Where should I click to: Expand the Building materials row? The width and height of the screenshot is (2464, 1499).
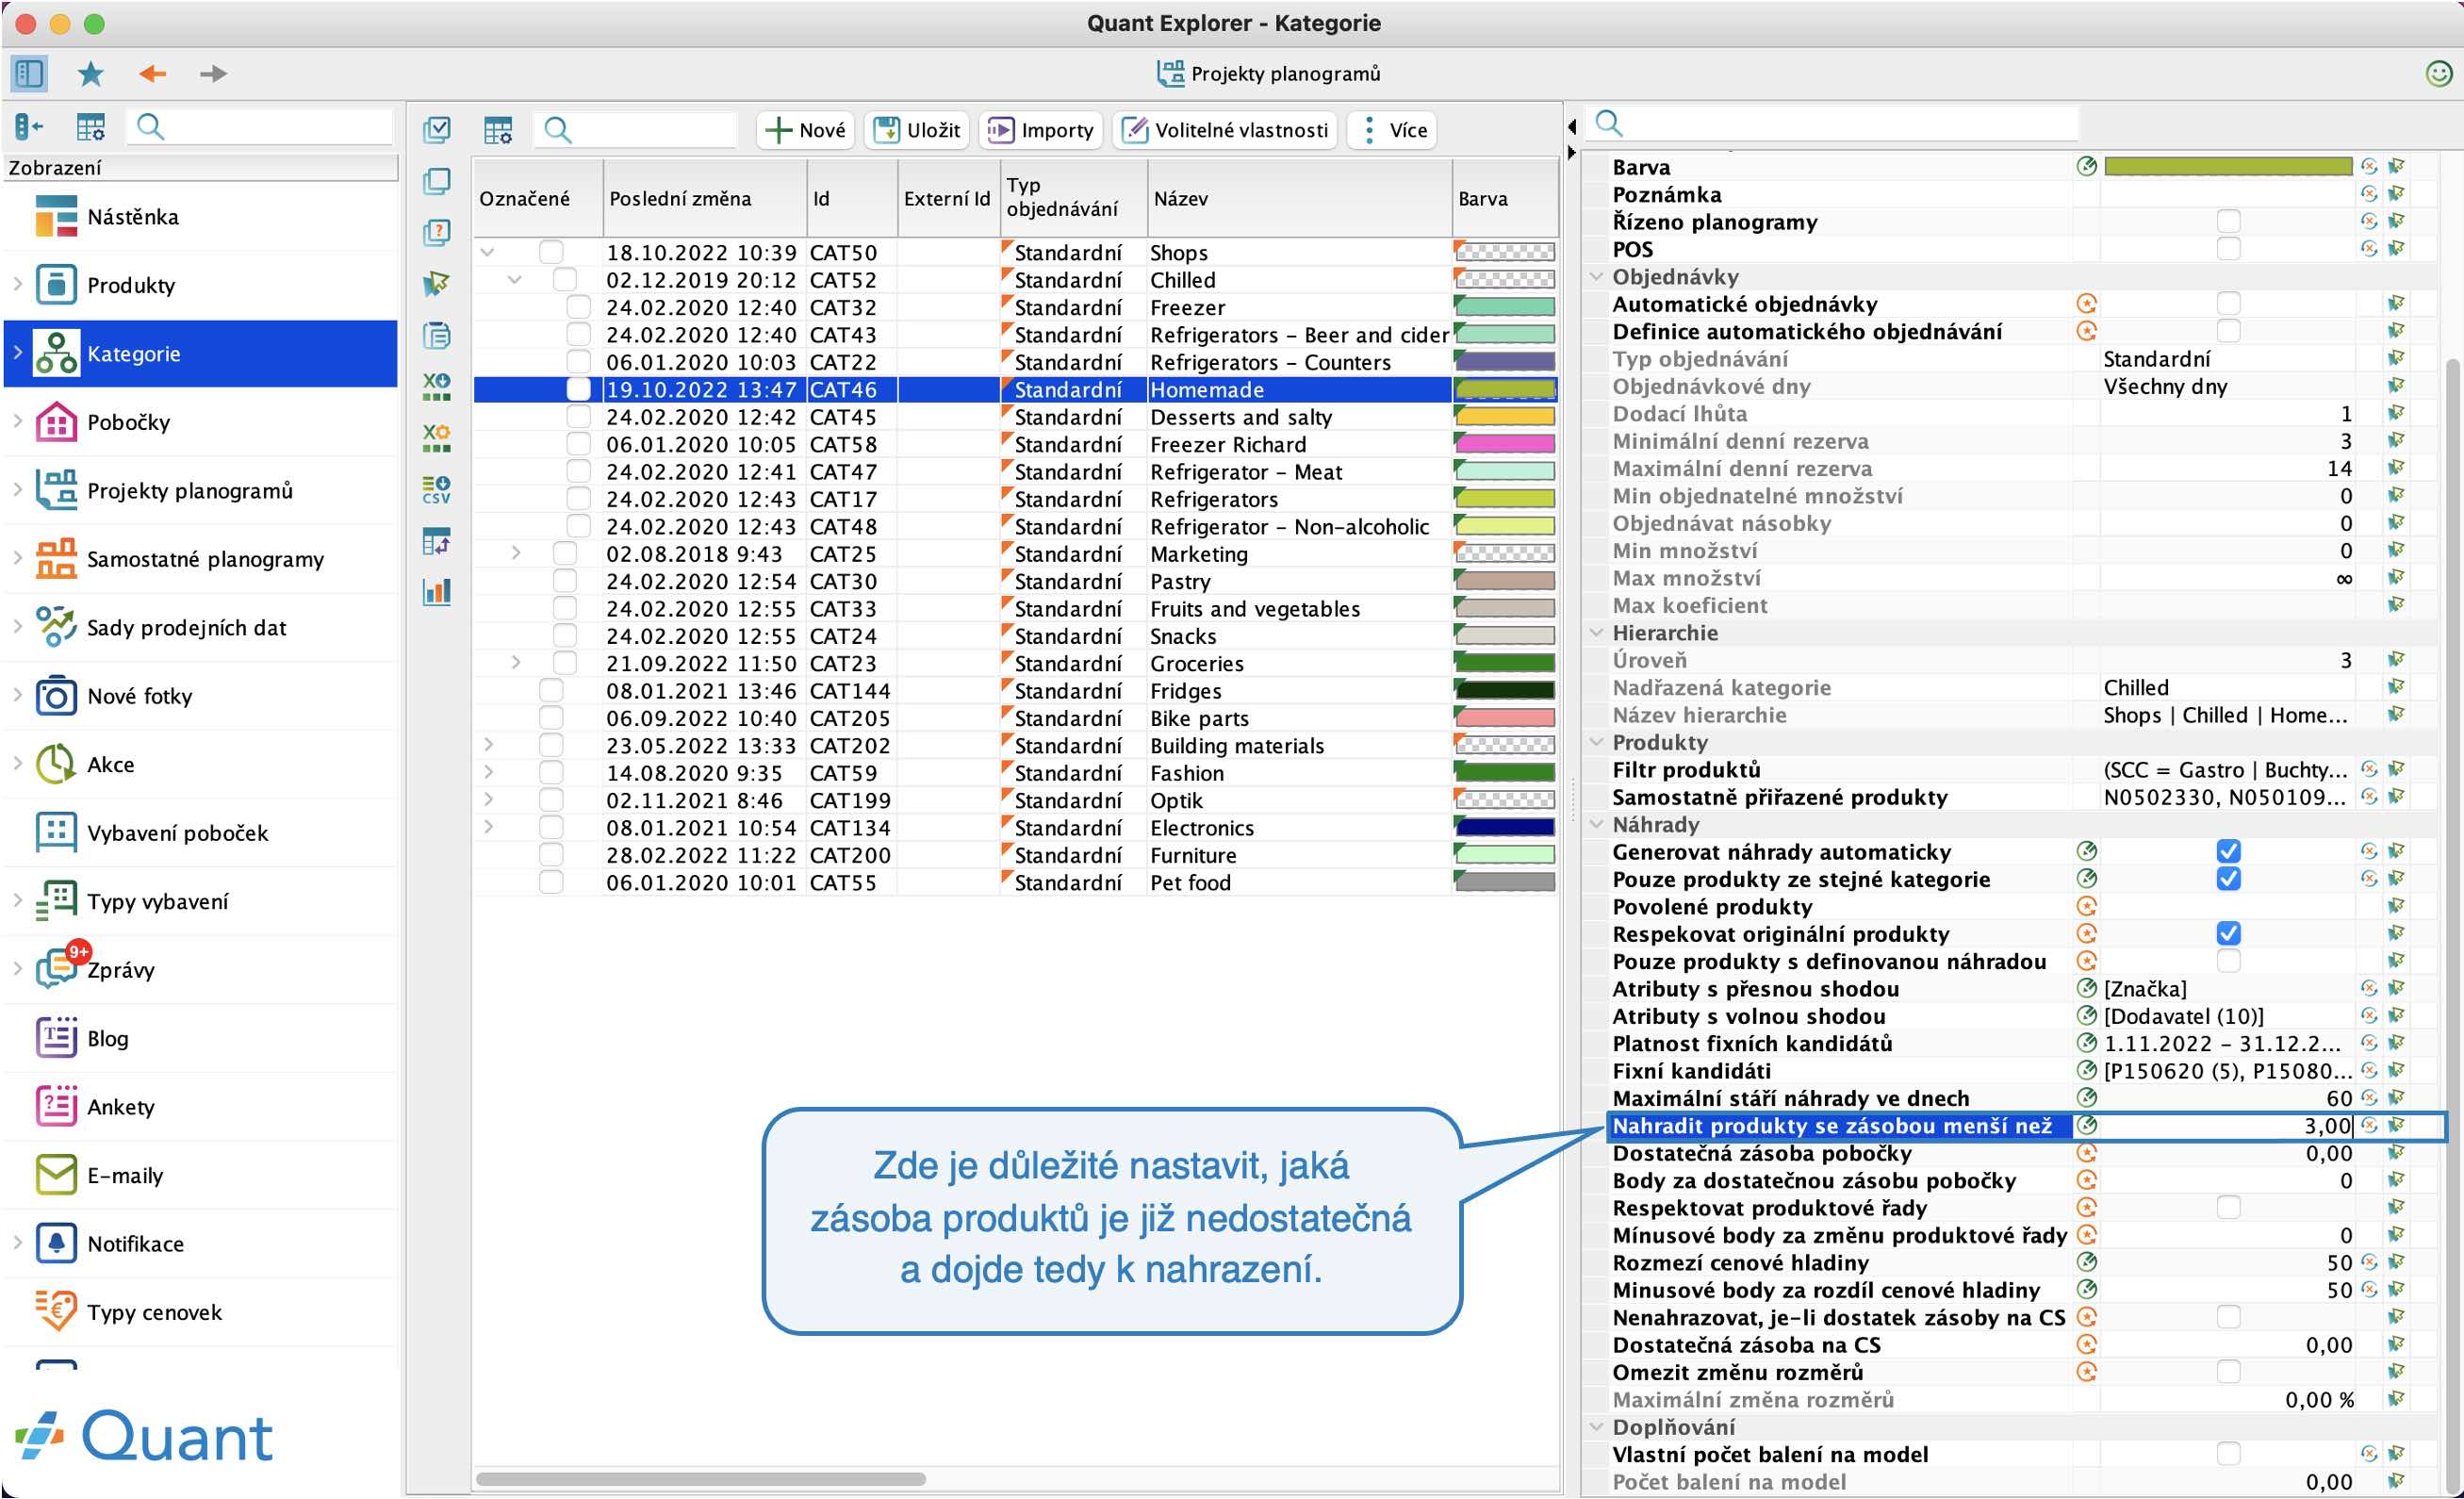pyautogui.click(x=488, y=745)
